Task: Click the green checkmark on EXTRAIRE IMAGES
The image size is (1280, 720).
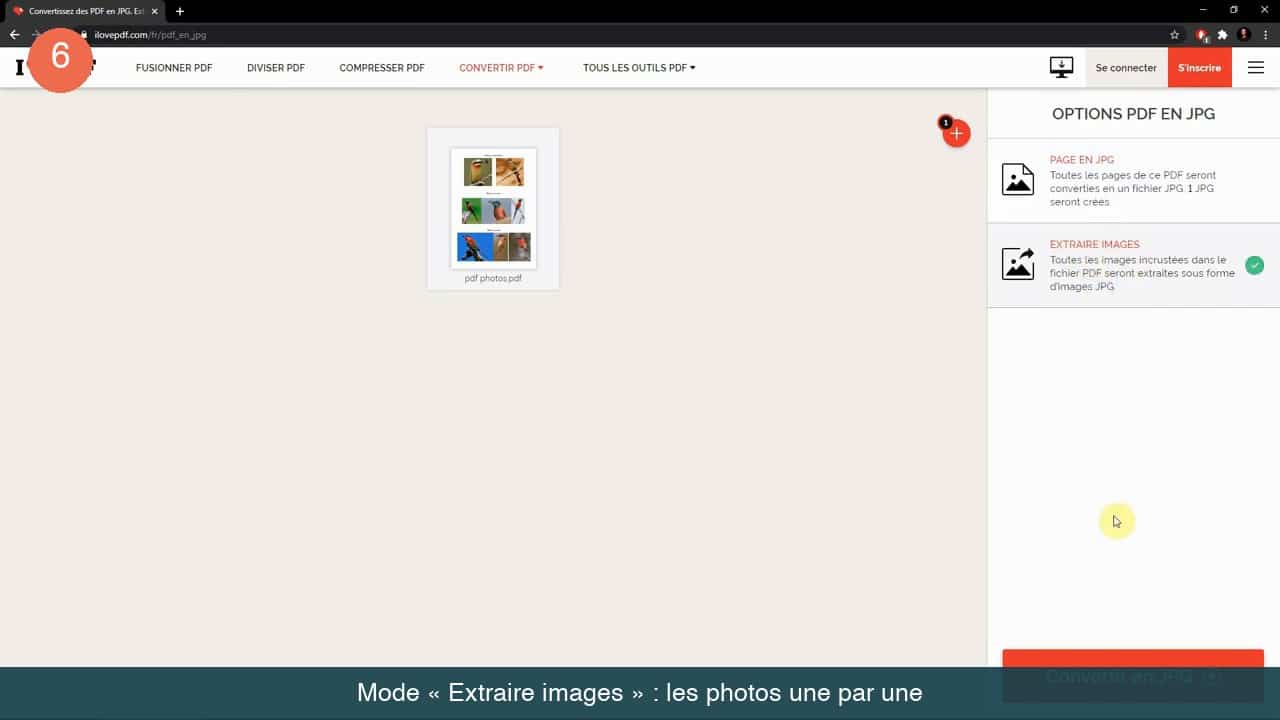Action: point(1254,265)
